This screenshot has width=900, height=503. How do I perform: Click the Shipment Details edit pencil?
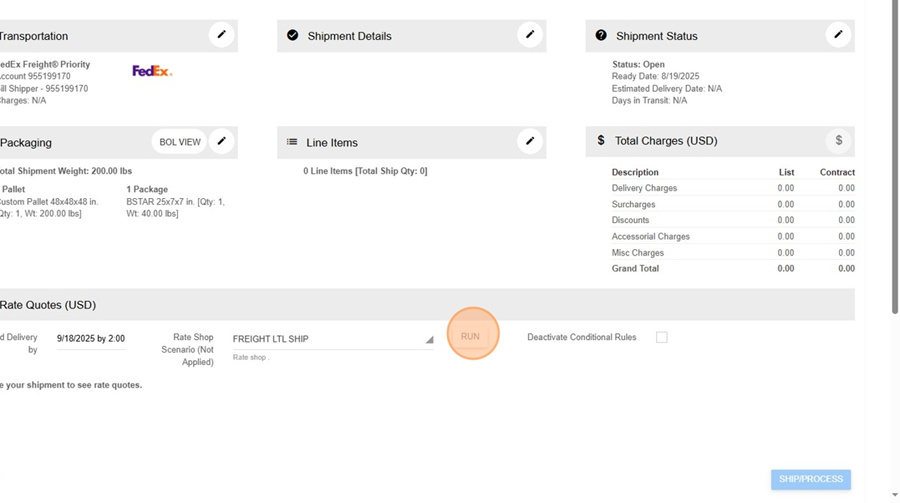(530, 35)
